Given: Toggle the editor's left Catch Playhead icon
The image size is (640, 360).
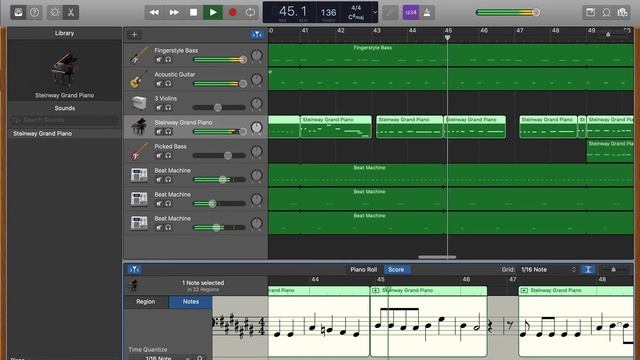Looking at the screenshot, I should coord(134,269).
